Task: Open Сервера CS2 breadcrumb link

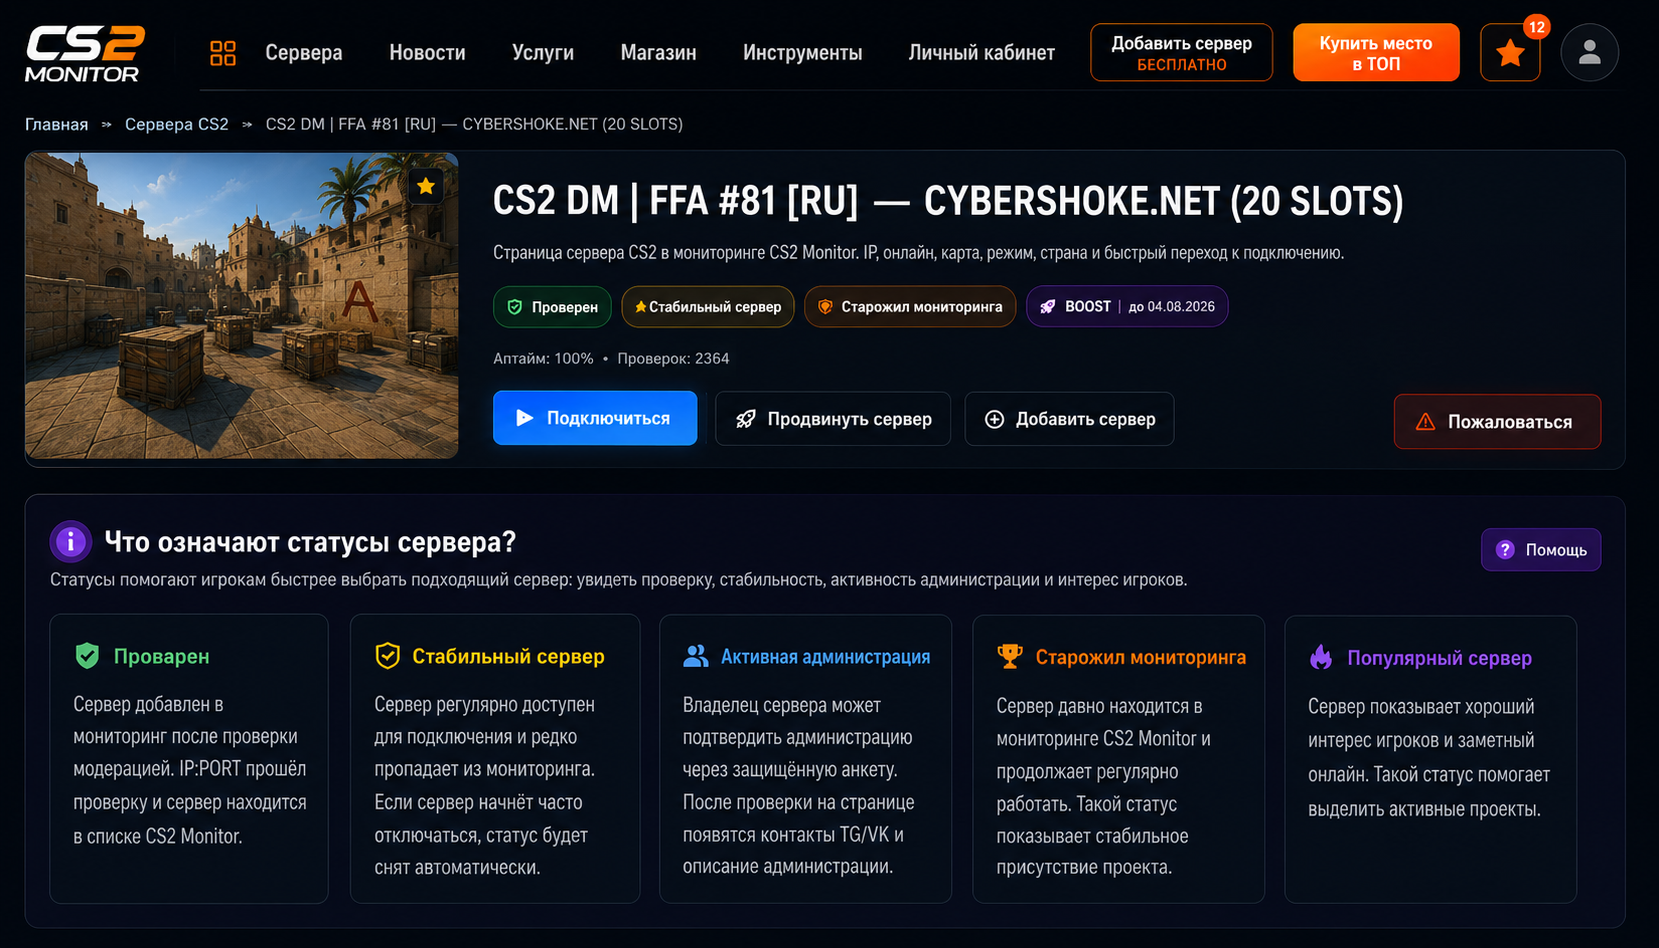Action: pos(177,124)
